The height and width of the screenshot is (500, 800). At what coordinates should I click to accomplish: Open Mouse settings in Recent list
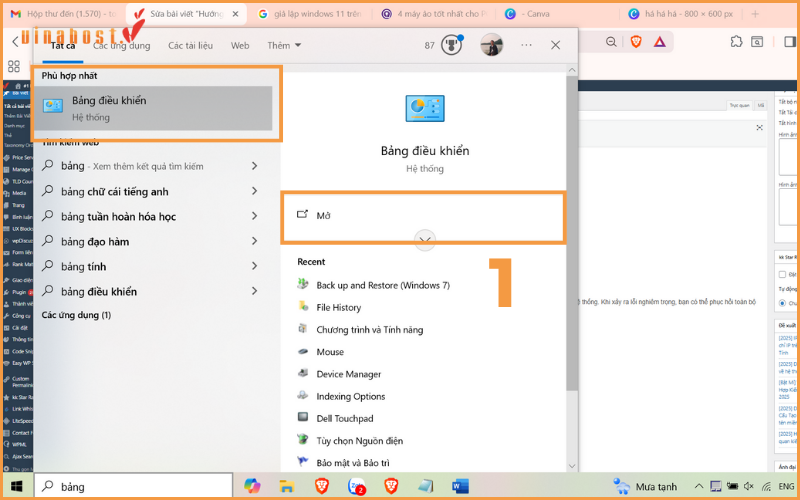329,352
